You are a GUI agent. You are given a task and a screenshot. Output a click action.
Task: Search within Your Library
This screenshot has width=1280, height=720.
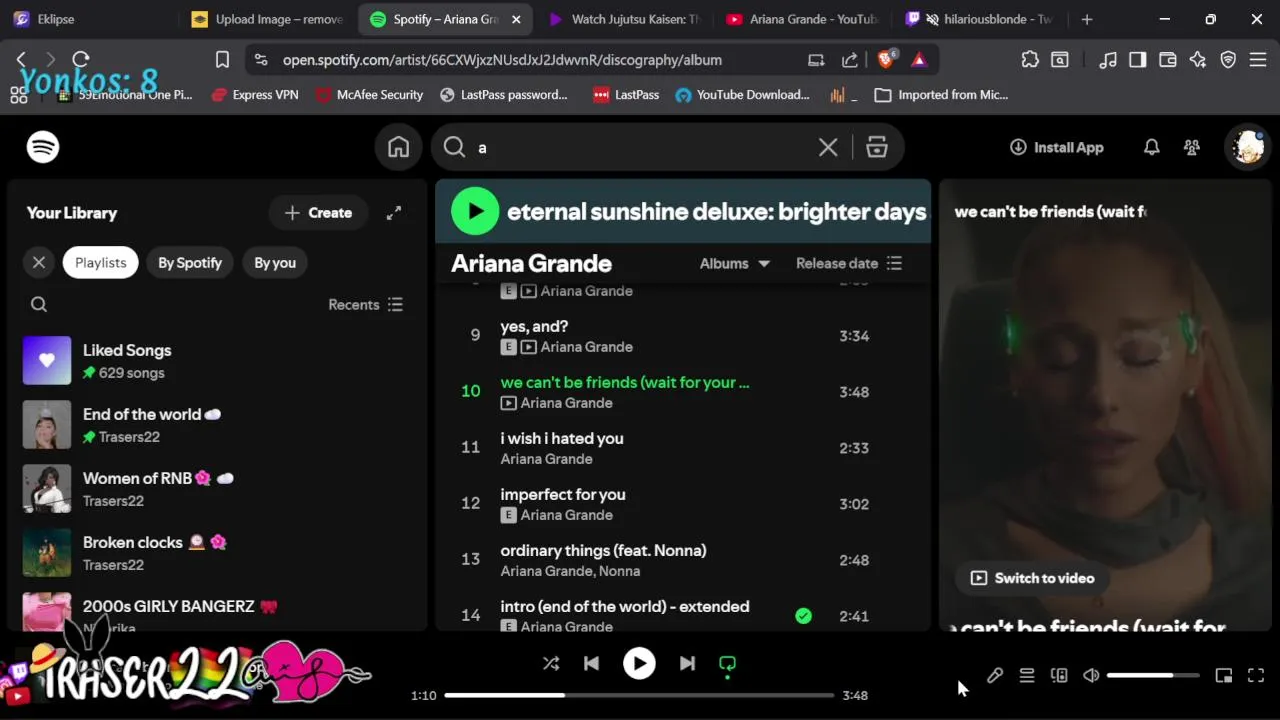point(39,305)
